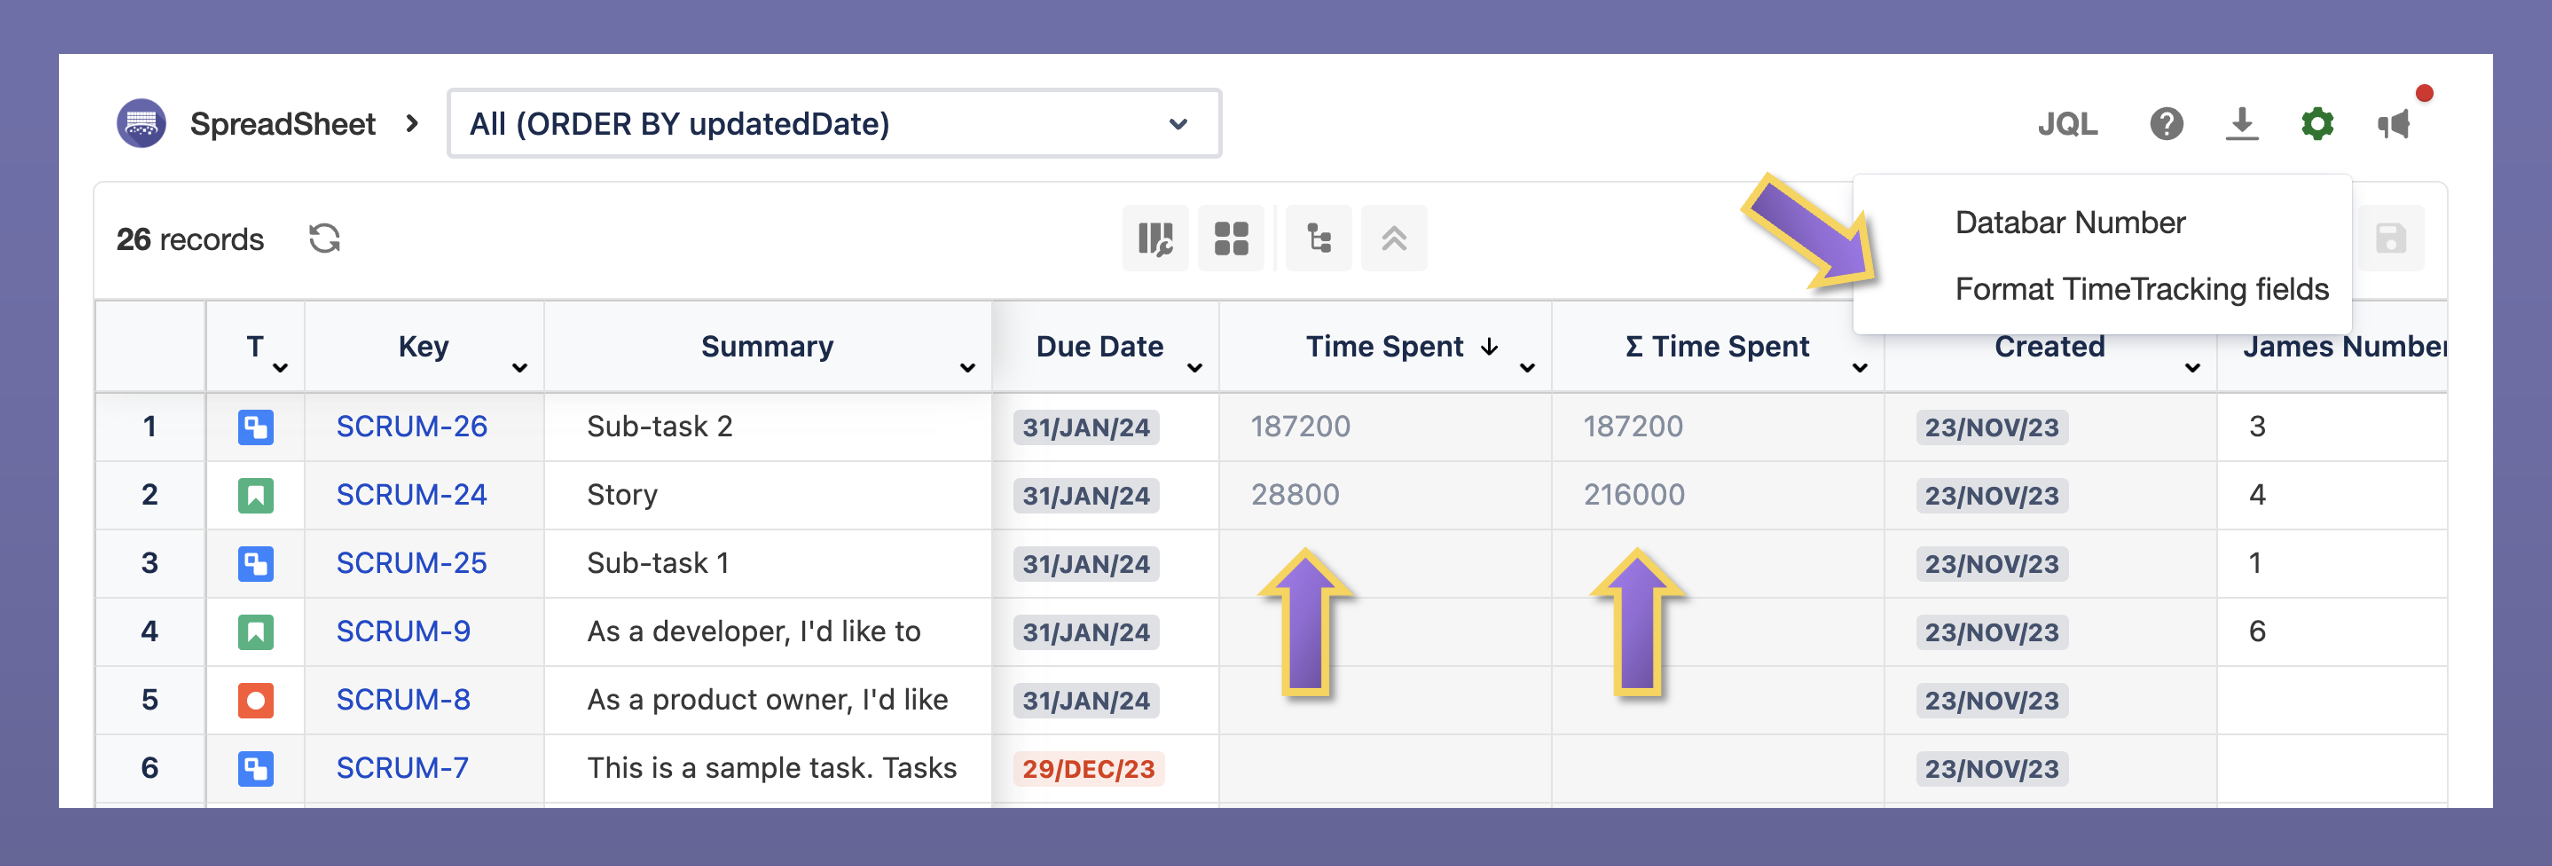Switch to the grid card view icon
The image size is (2552, 866).
1231,239
